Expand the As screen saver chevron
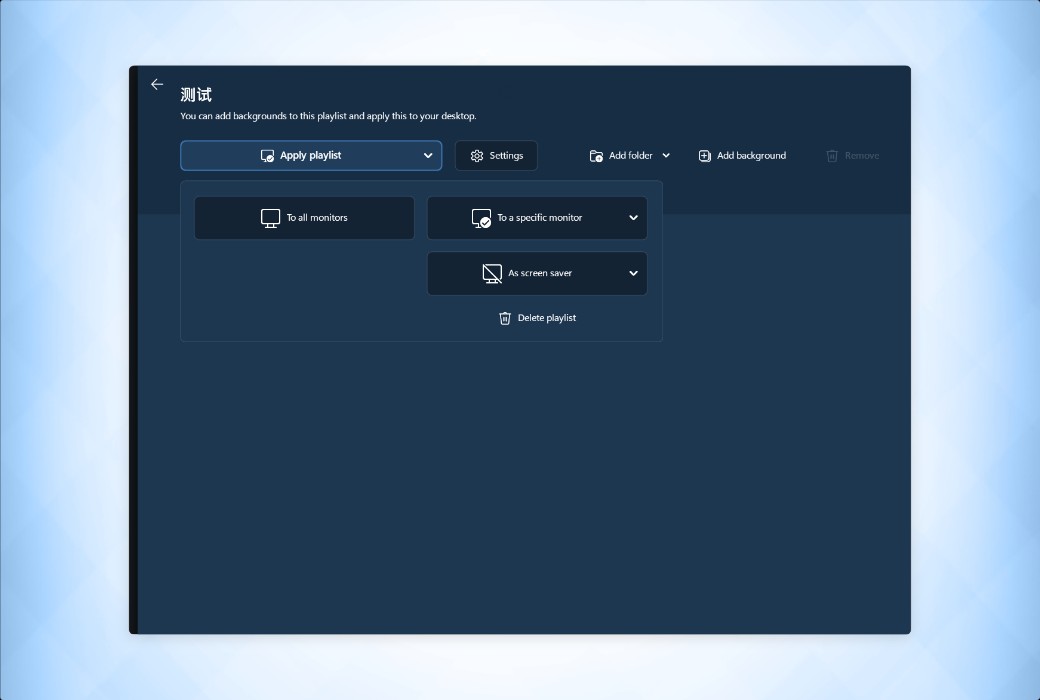This screenshot has width=1040, height=700. pos(633,273)
